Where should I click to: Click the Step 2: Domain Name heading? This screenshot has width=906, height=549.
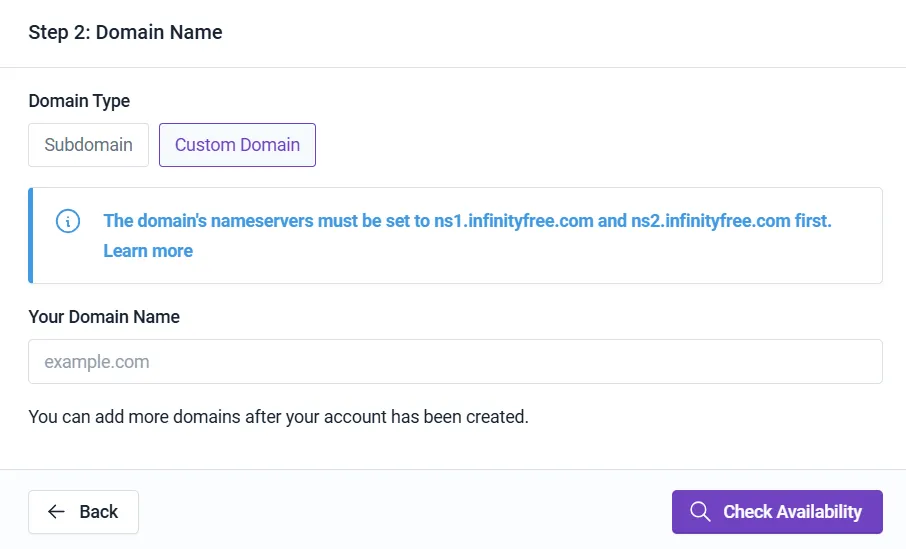click(x=125, y=33)
